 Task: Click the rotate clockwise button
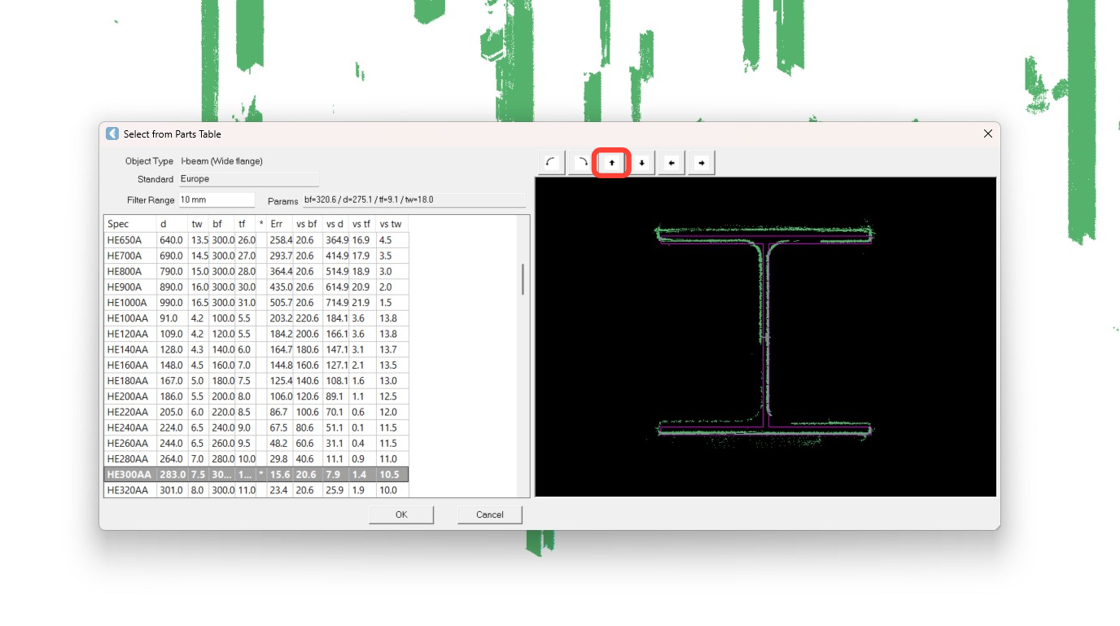[x=581, y=163]
